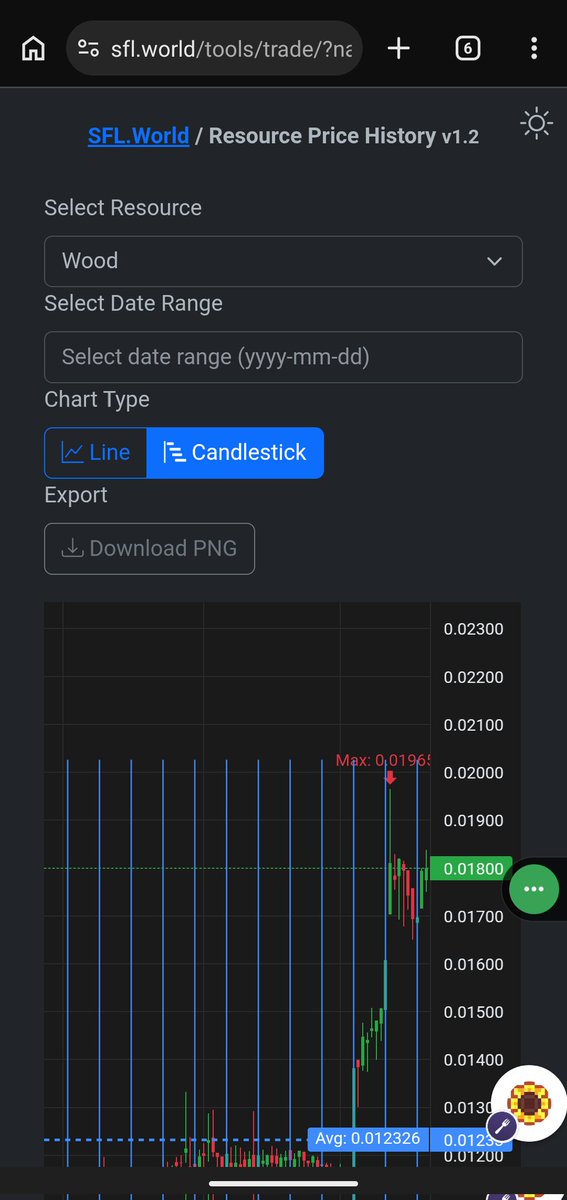The height and width of the screenshot is (1200, 567).
Task: Tap the green floating chat bubble
Action: tap(533, 888)
